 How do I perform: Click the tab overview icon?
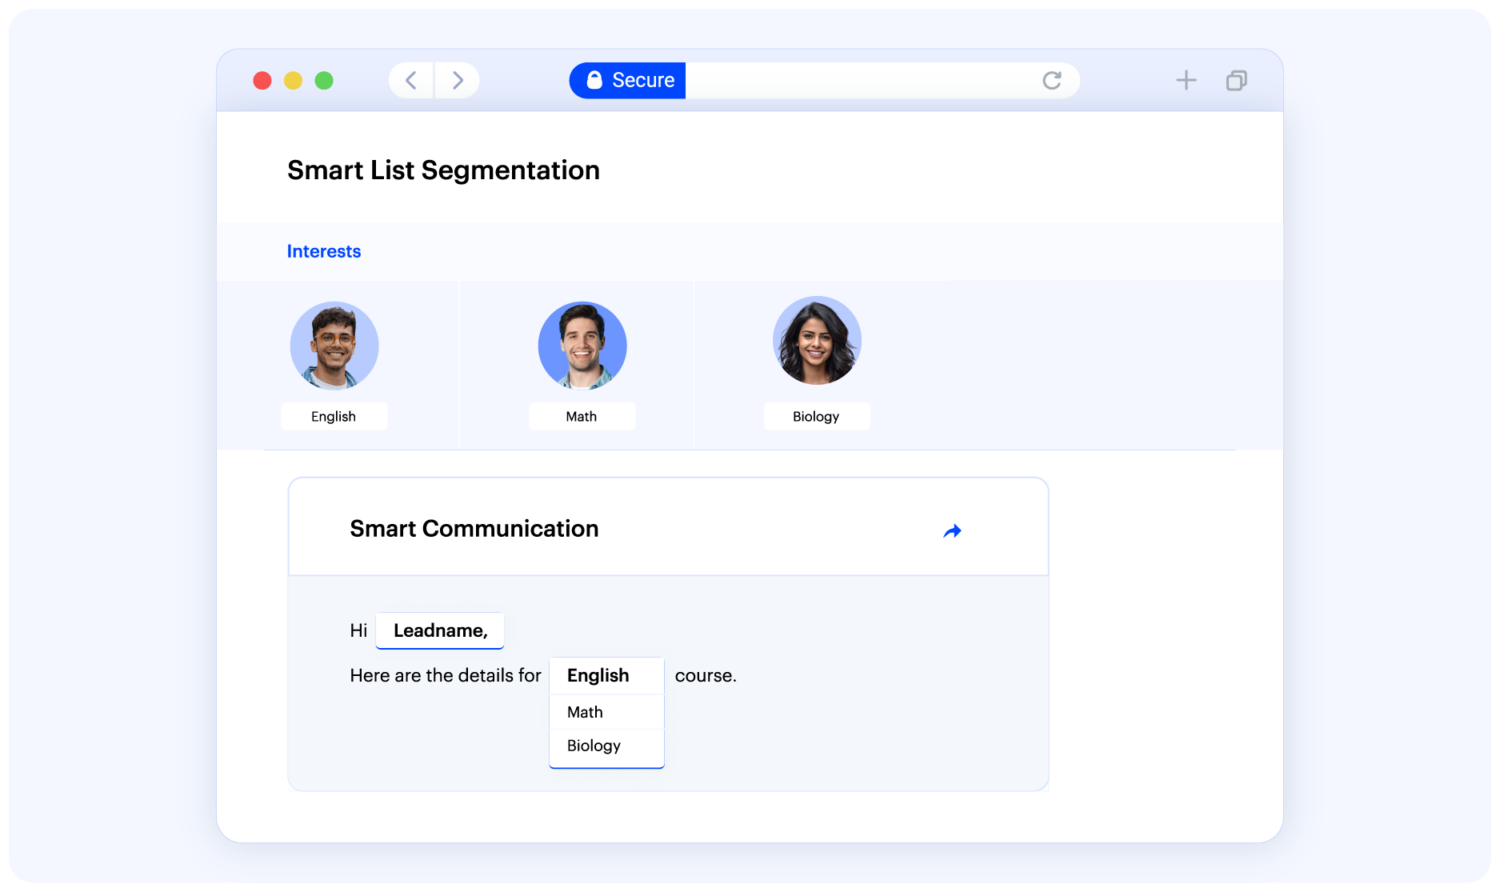pos(1236,81)
